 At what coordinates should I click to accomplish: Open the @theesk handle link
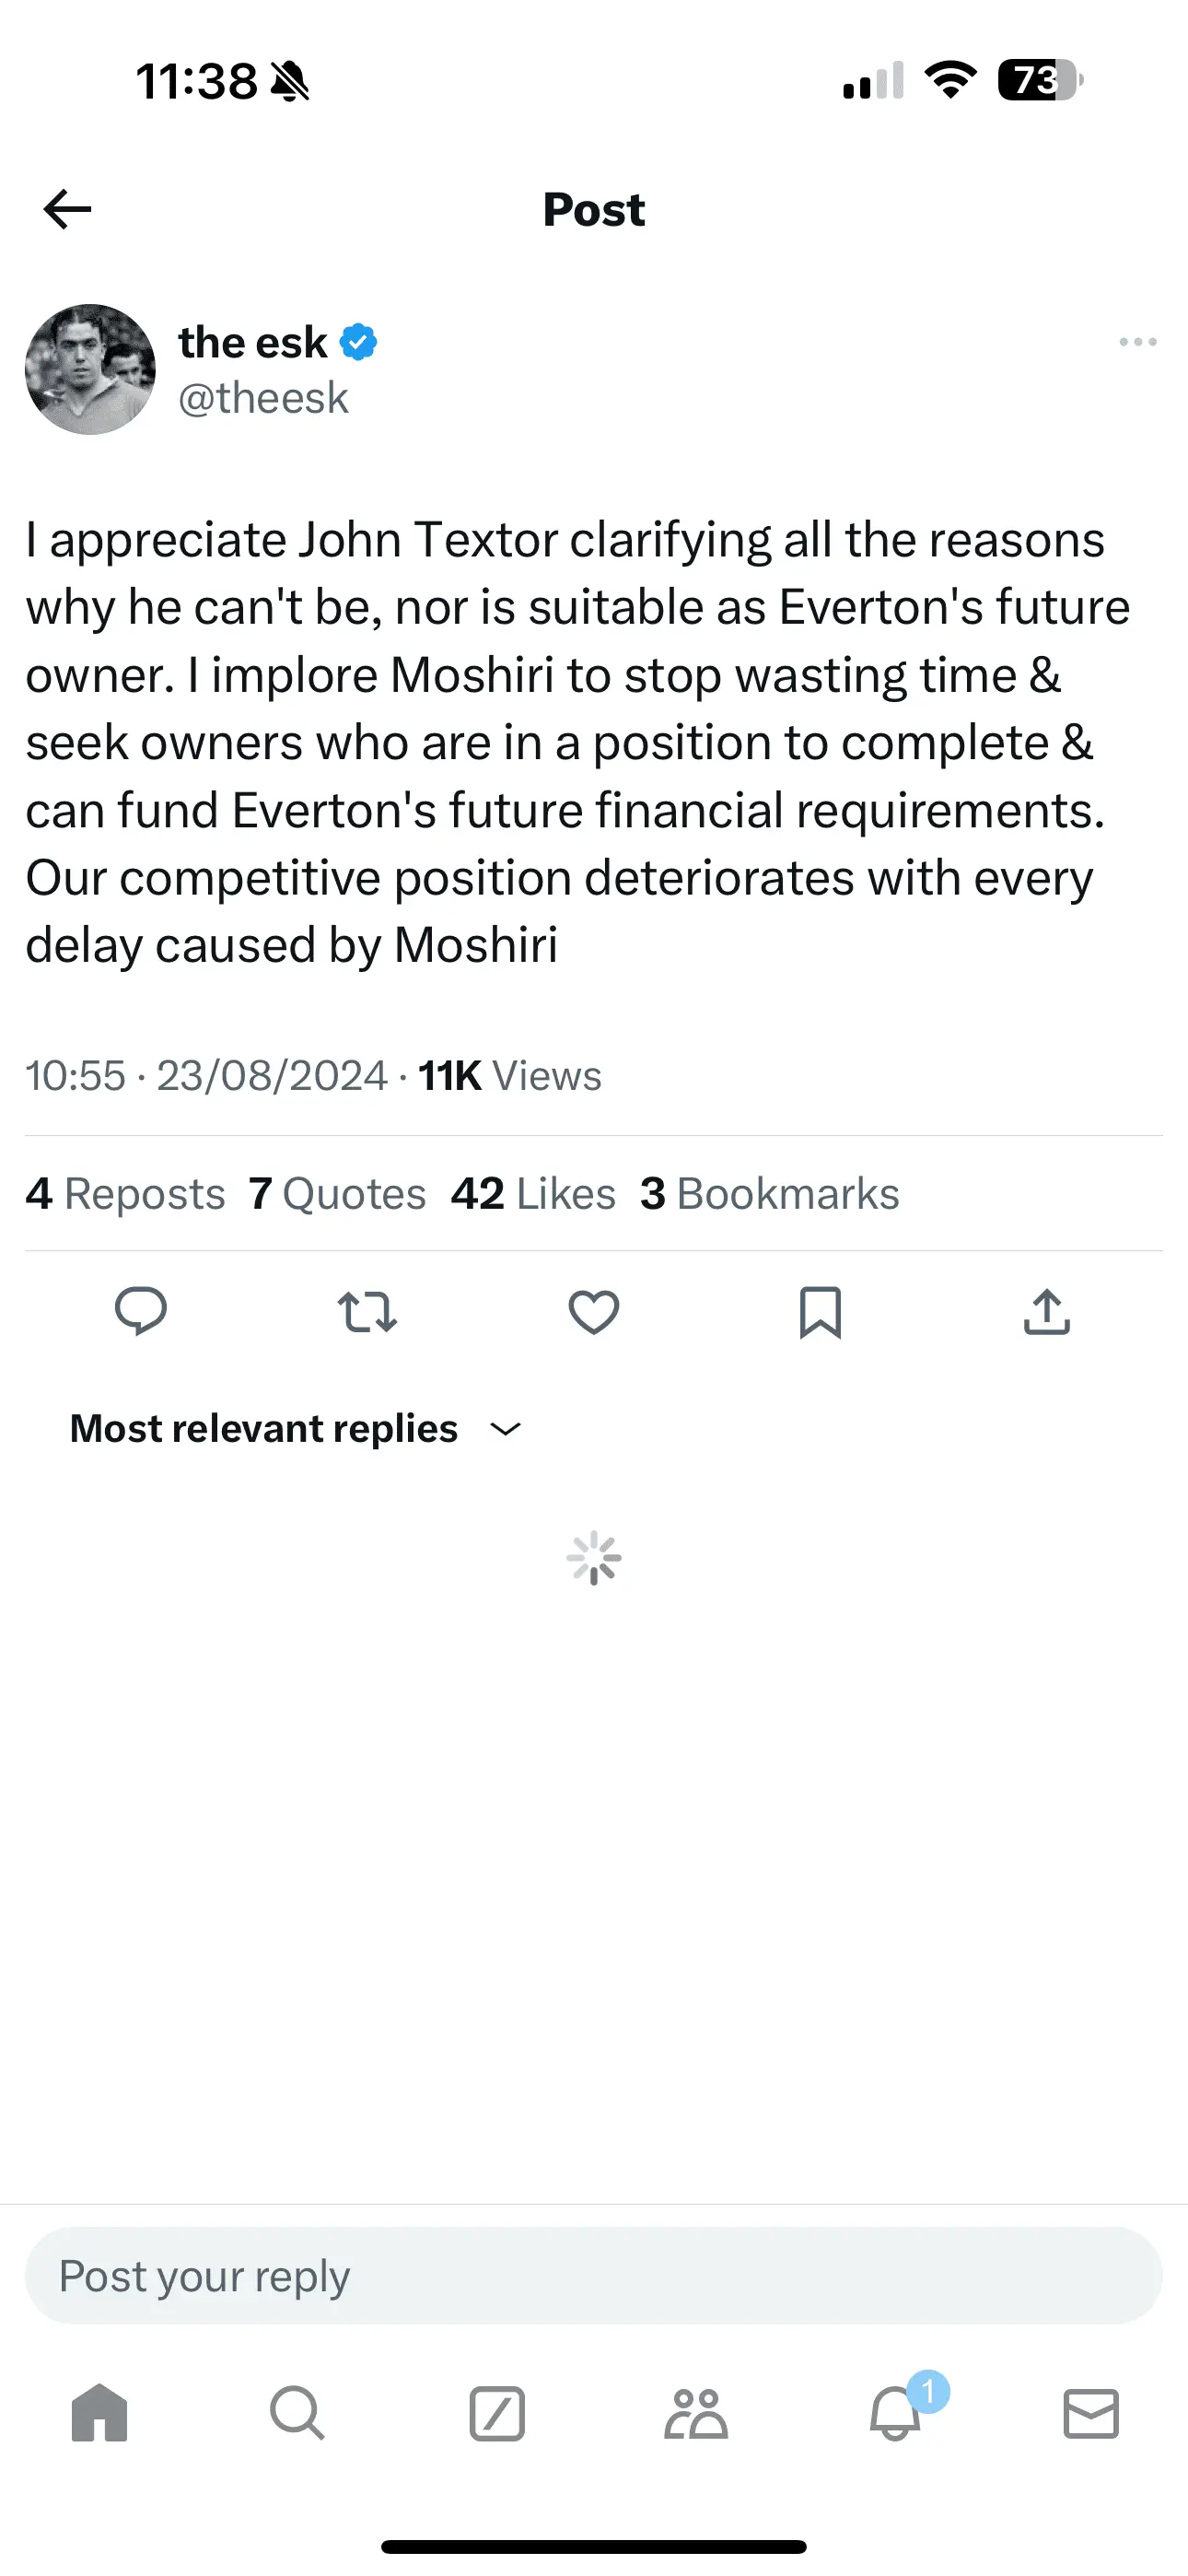263,398
